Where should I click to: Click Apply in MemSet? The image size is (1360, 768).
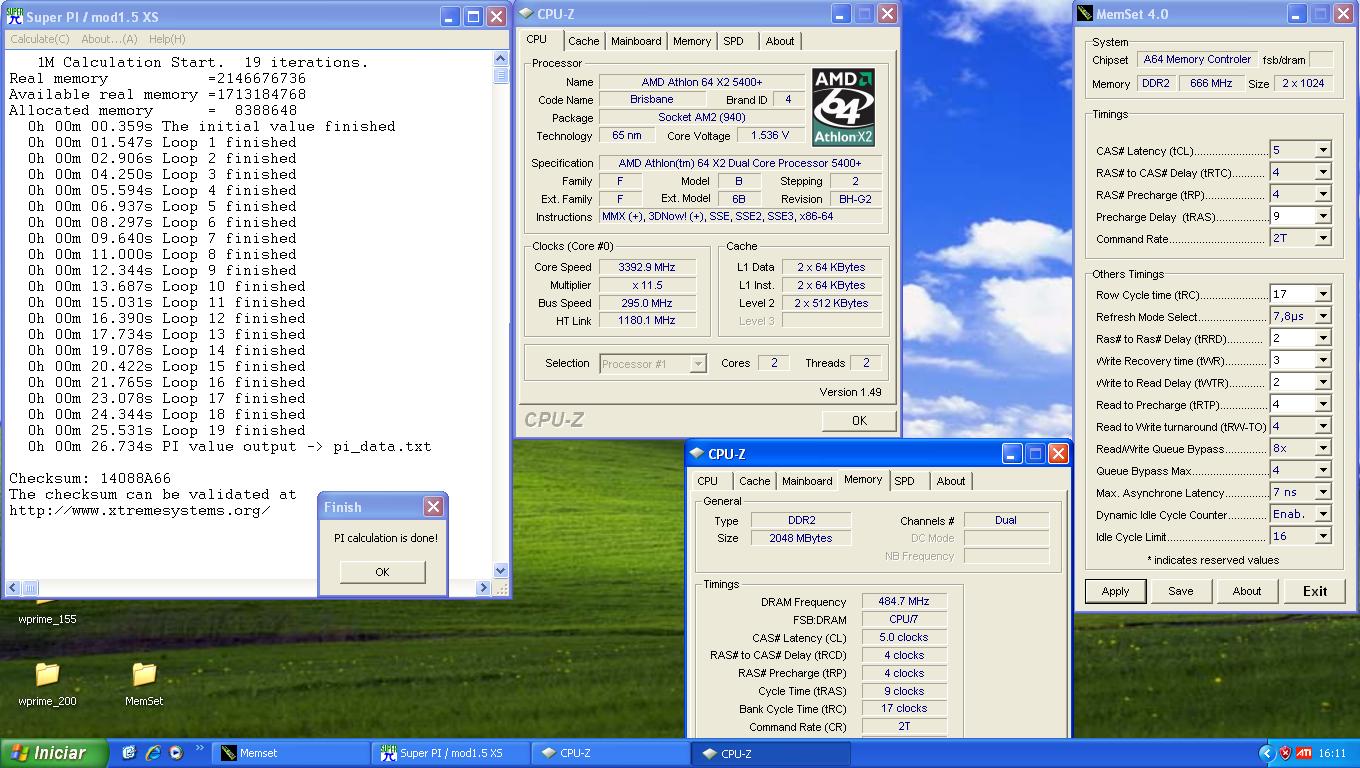point(1115,591)
